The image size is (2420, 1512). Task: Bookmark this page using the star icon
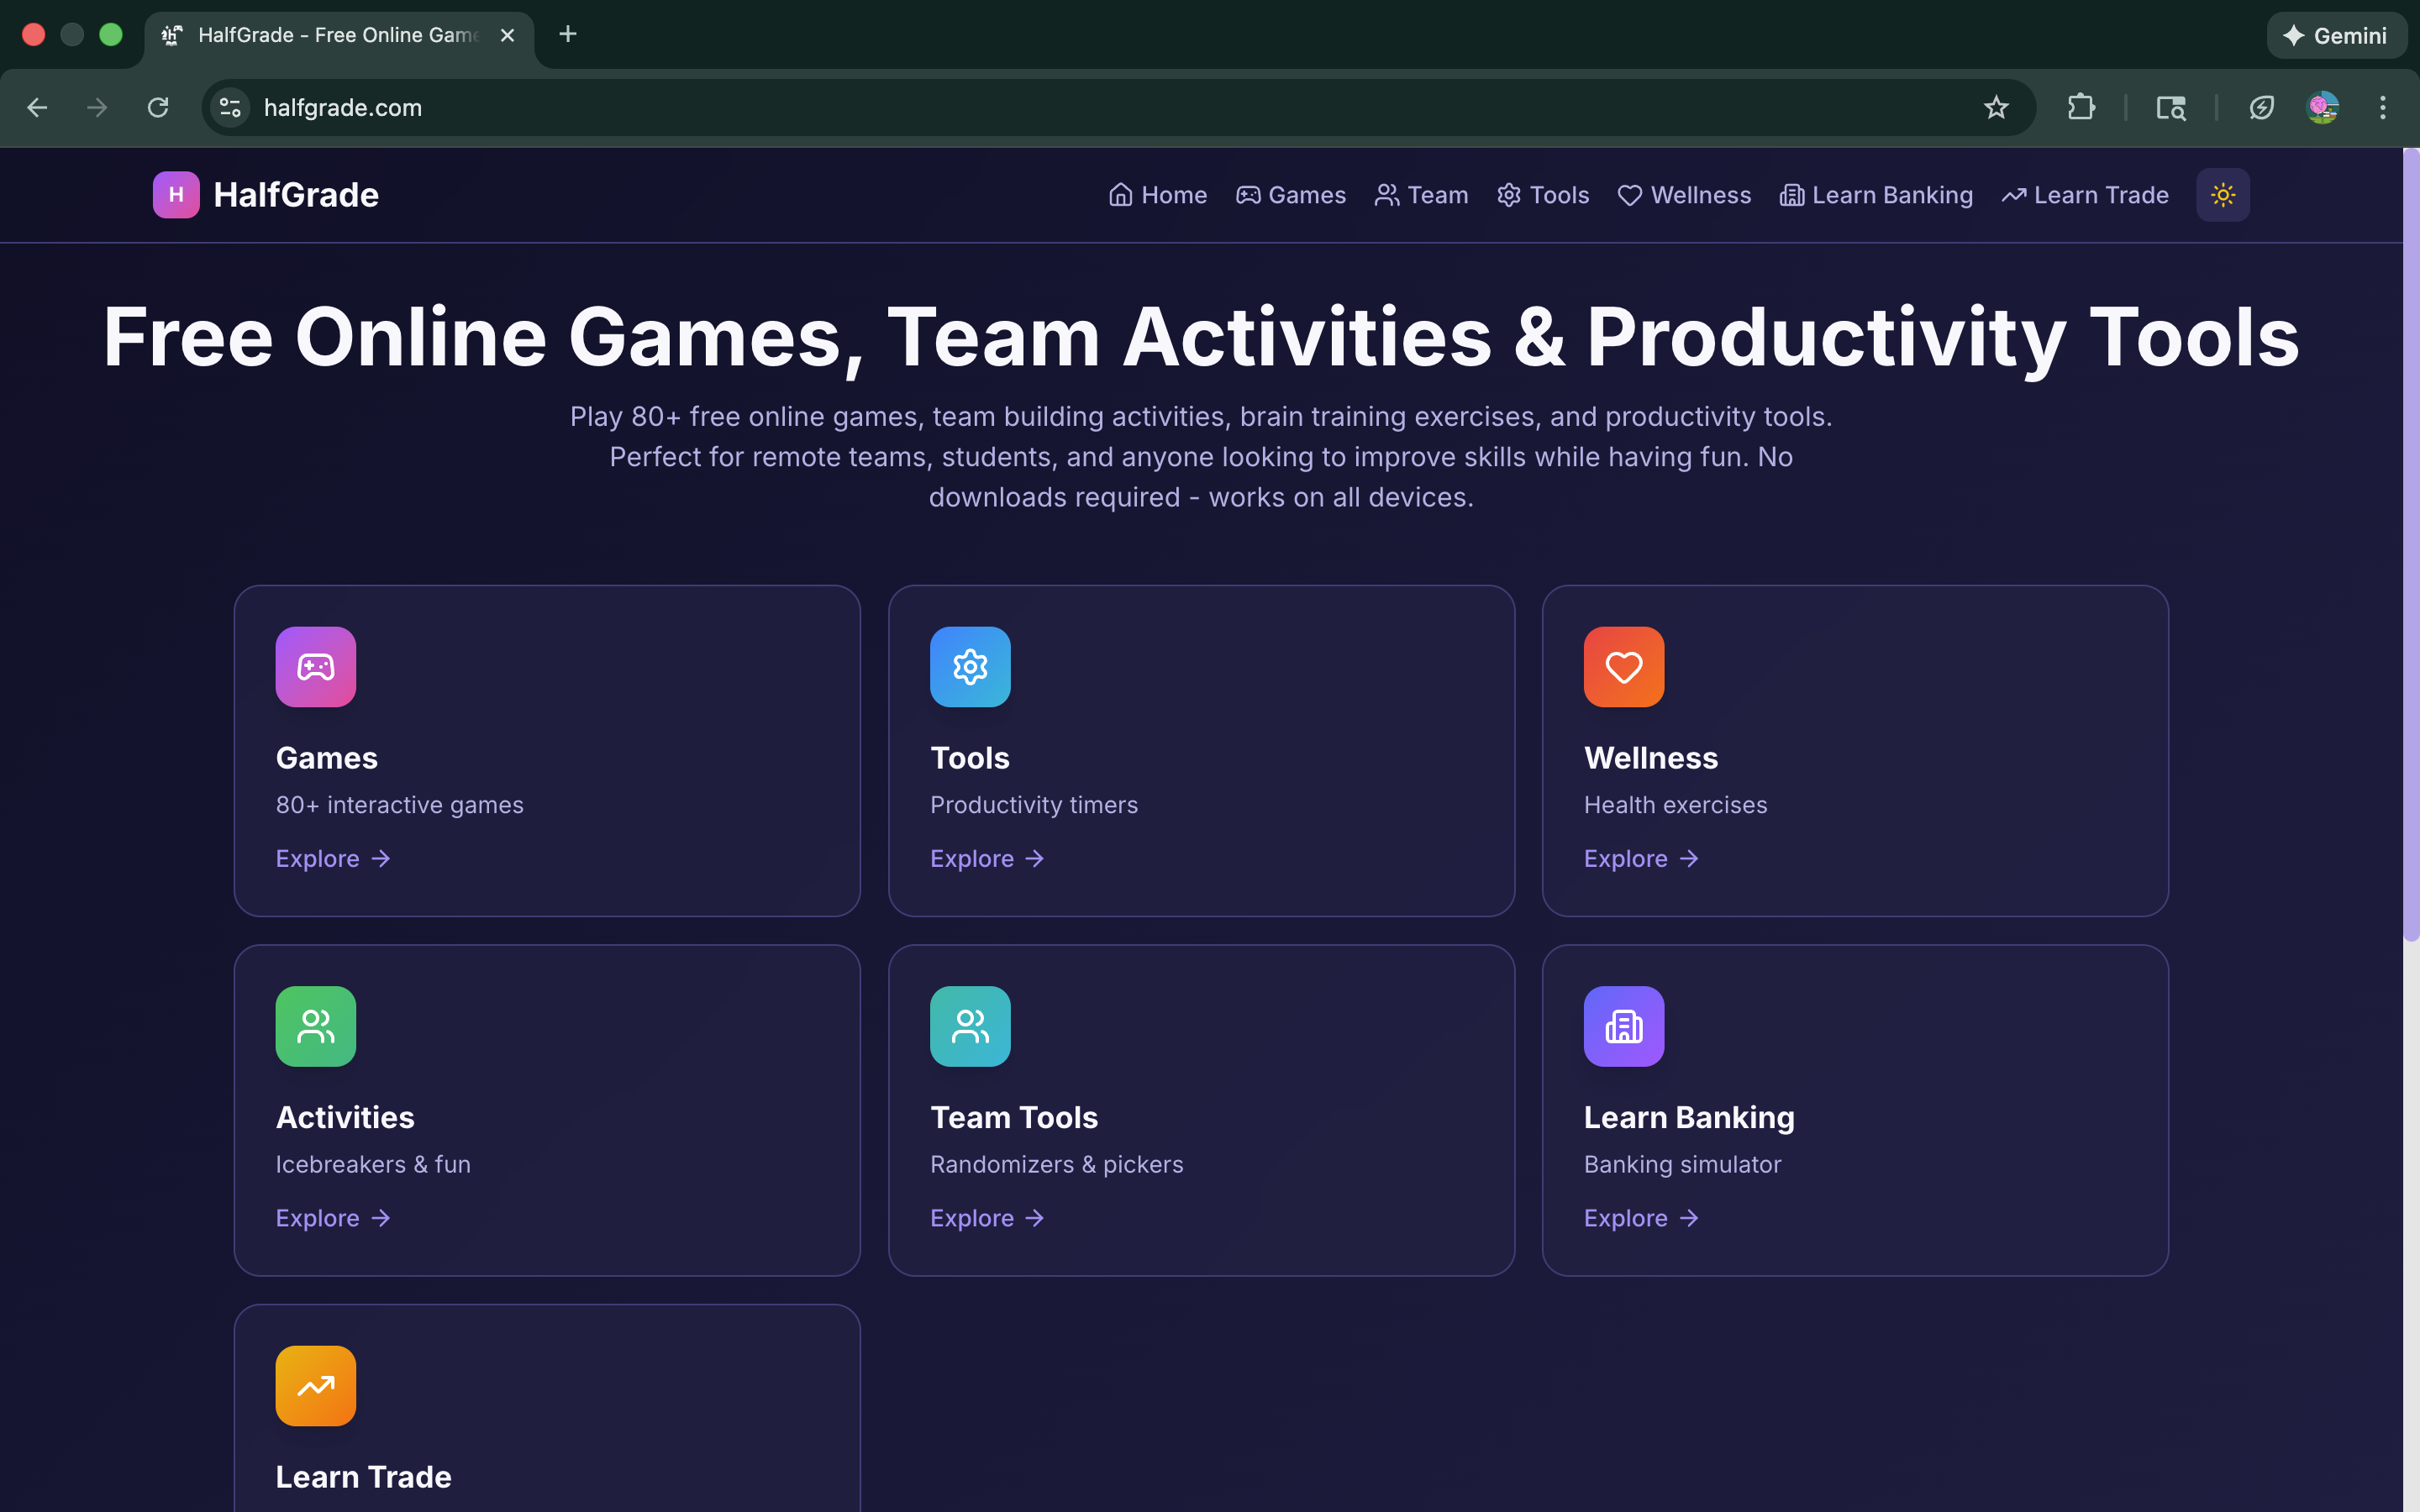(1996, 107)
